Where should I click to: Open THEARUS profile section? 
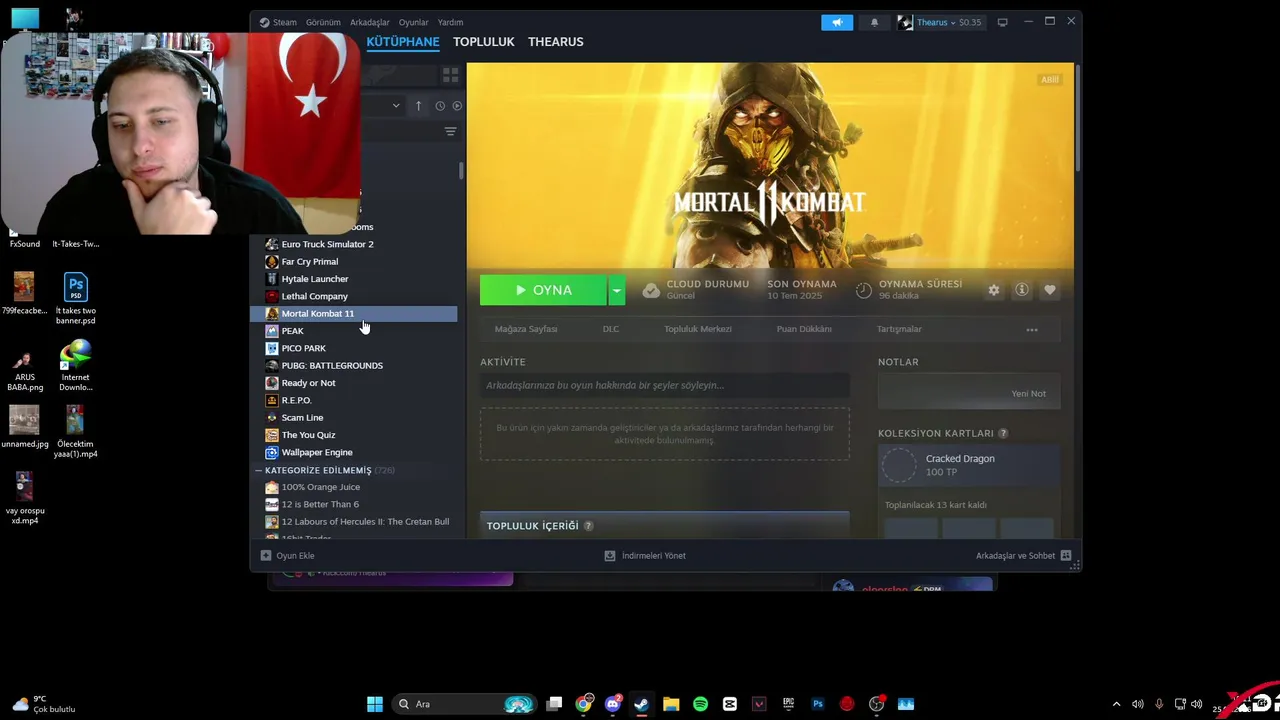pyautogui.click(x=556, y=42)
